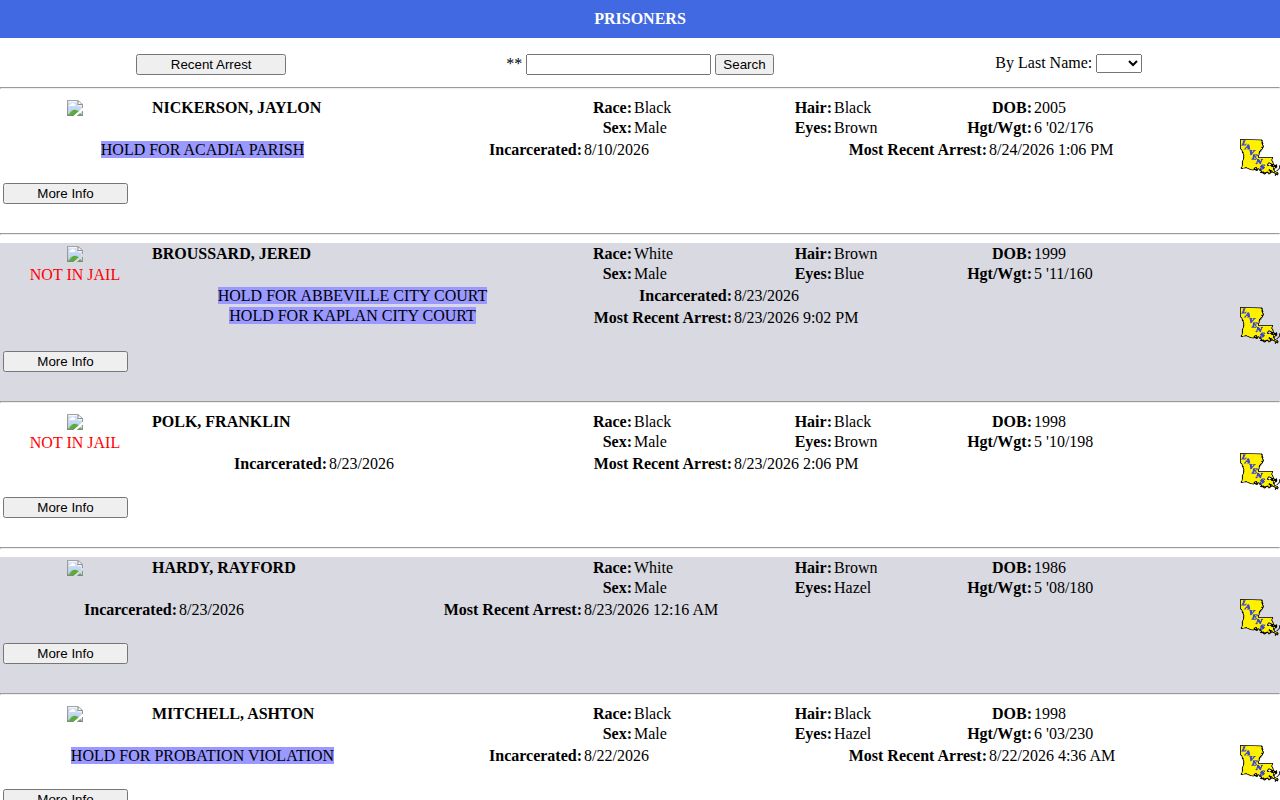Select the name BROUSSARD, JERED

click(x=231, y=254)
